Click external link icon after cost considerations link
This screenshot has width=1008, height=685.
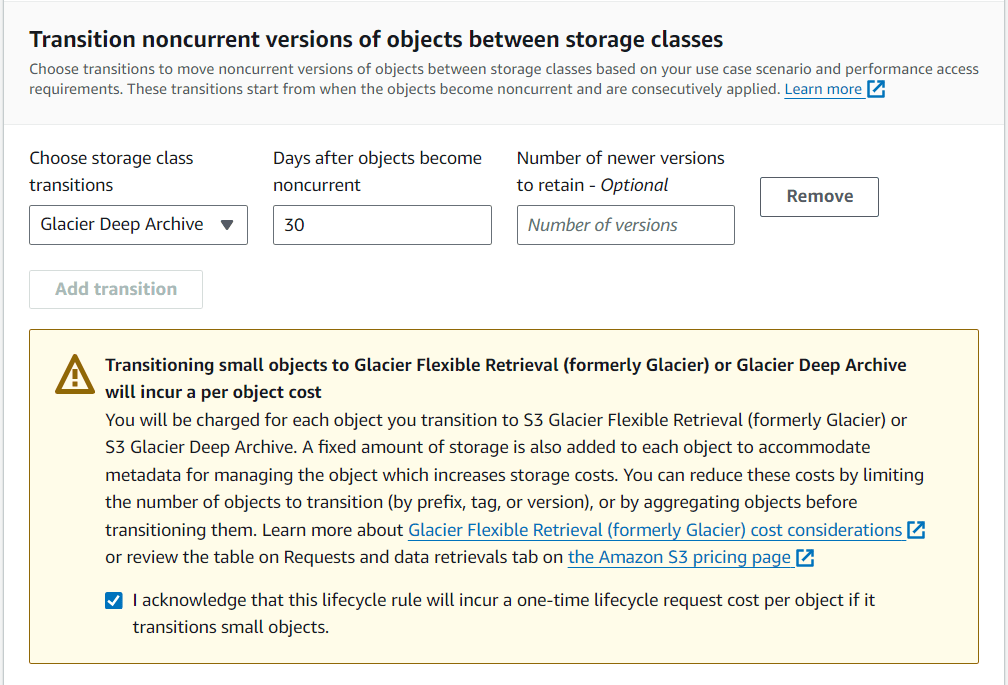pos(916,530)
